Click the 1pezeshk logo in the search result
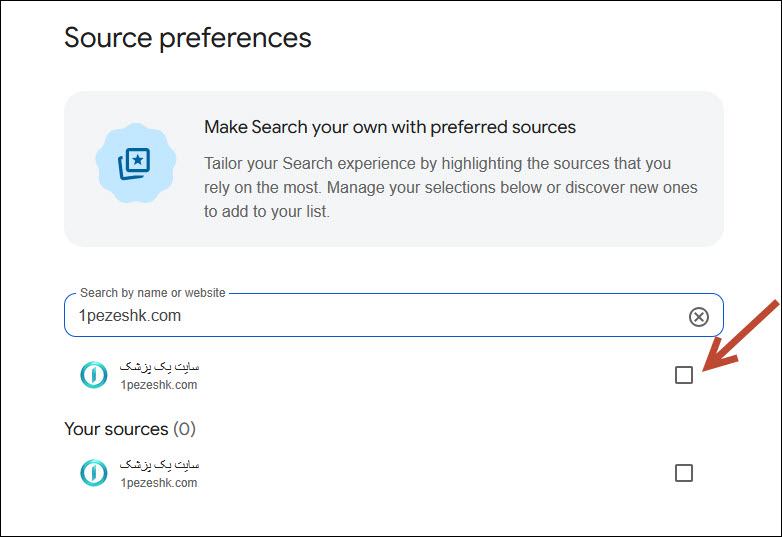 [x=94, y=375]
